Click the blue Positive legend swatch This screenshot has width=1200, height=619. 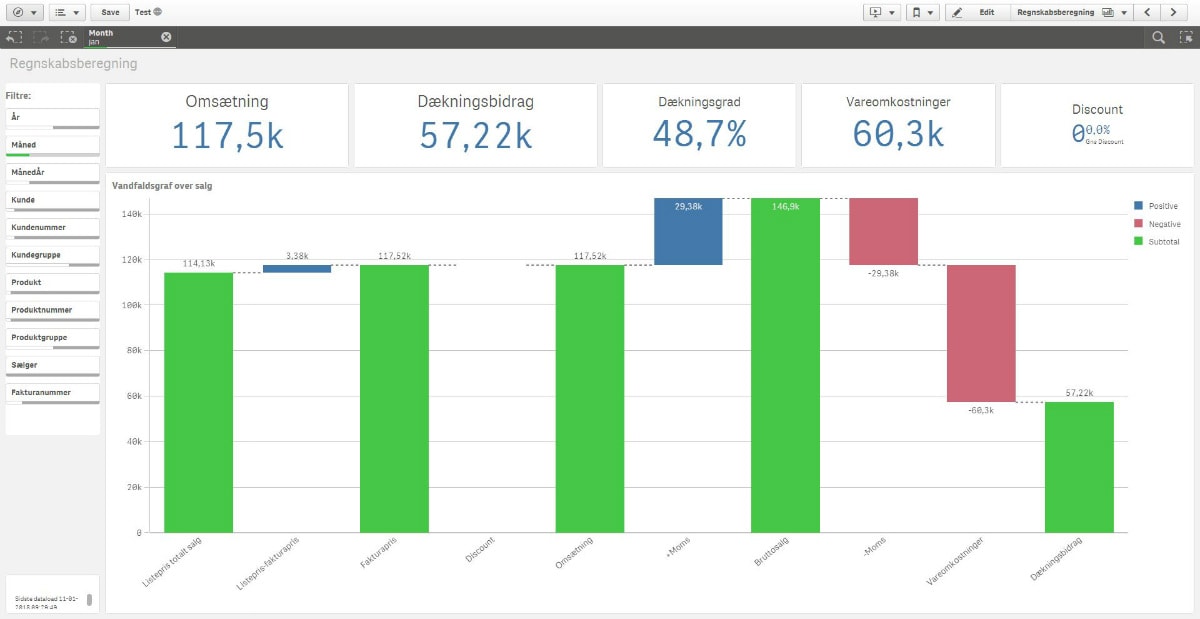(1138, 206)
